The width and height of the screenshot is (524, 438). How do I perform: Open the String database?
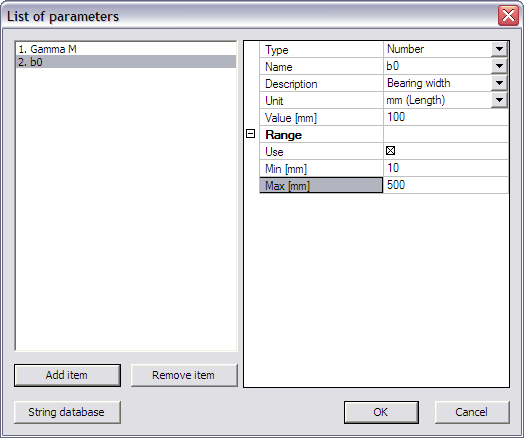tap(67, 412)
